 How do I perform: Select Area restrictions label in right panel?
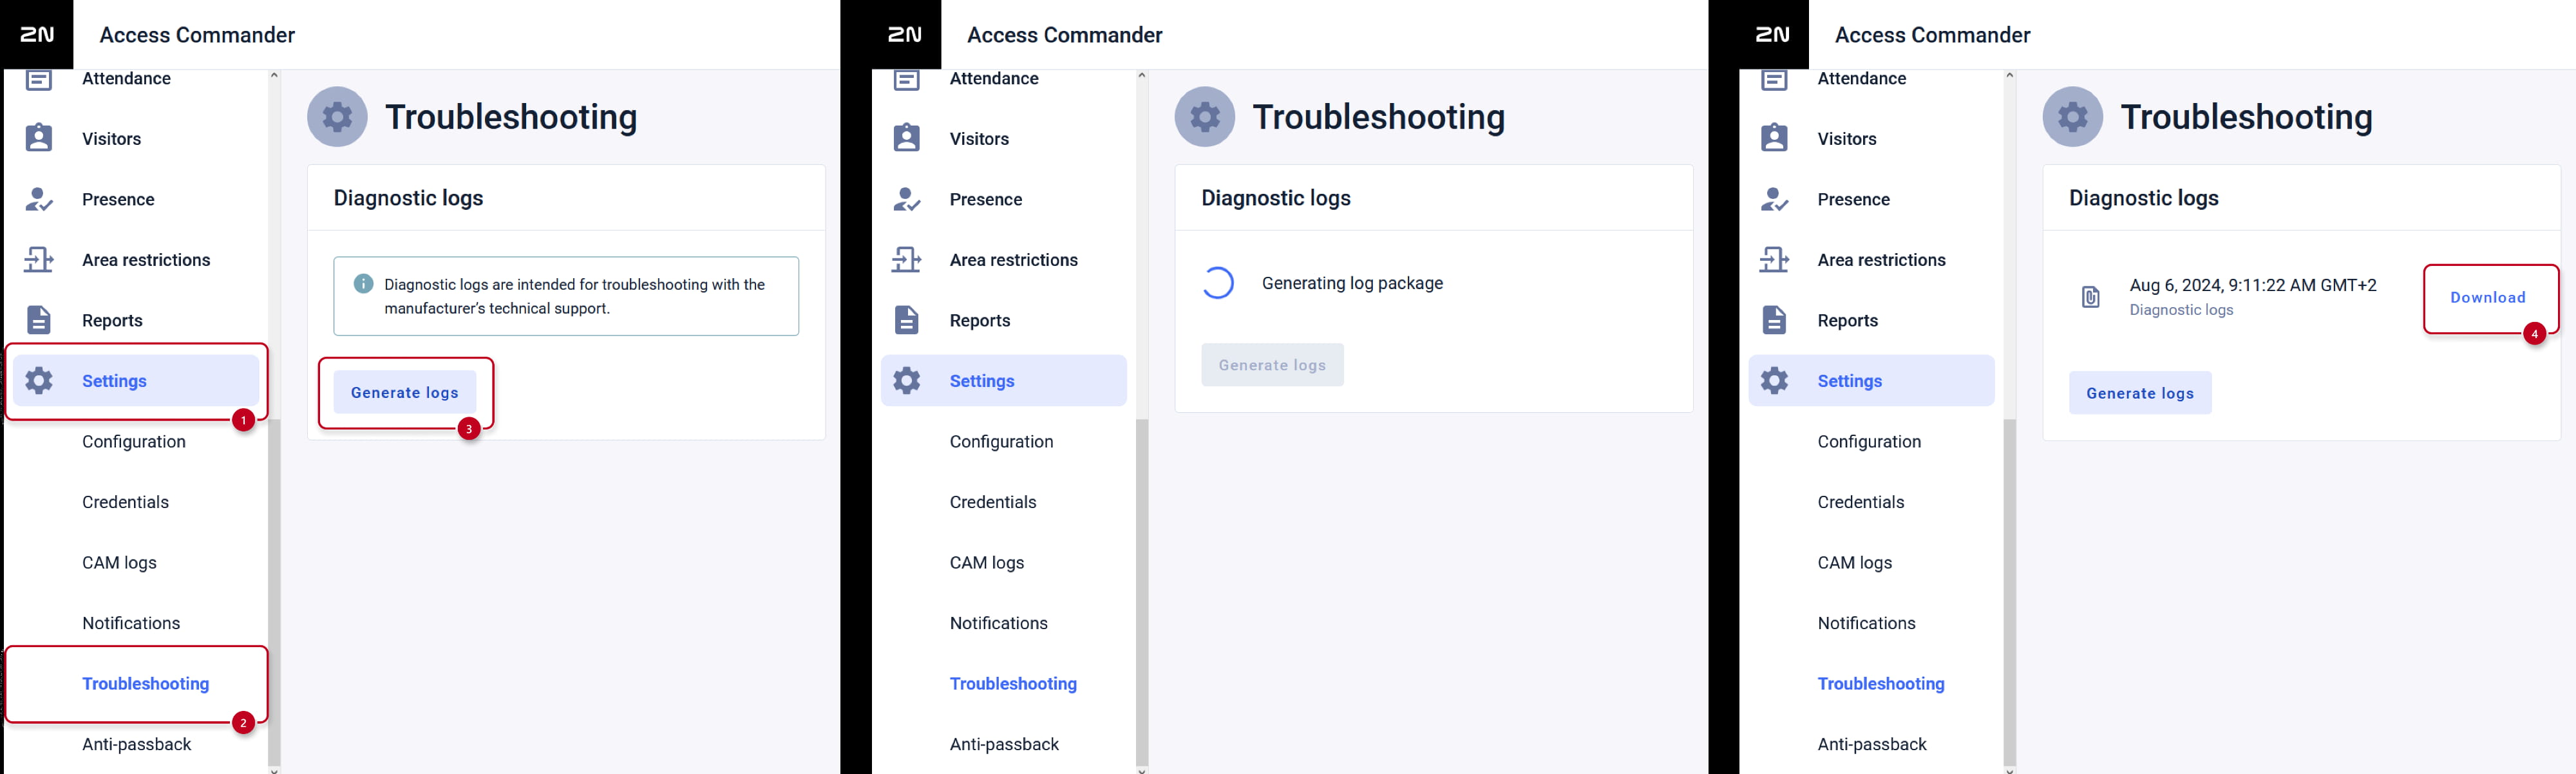tap(1881, 260)
